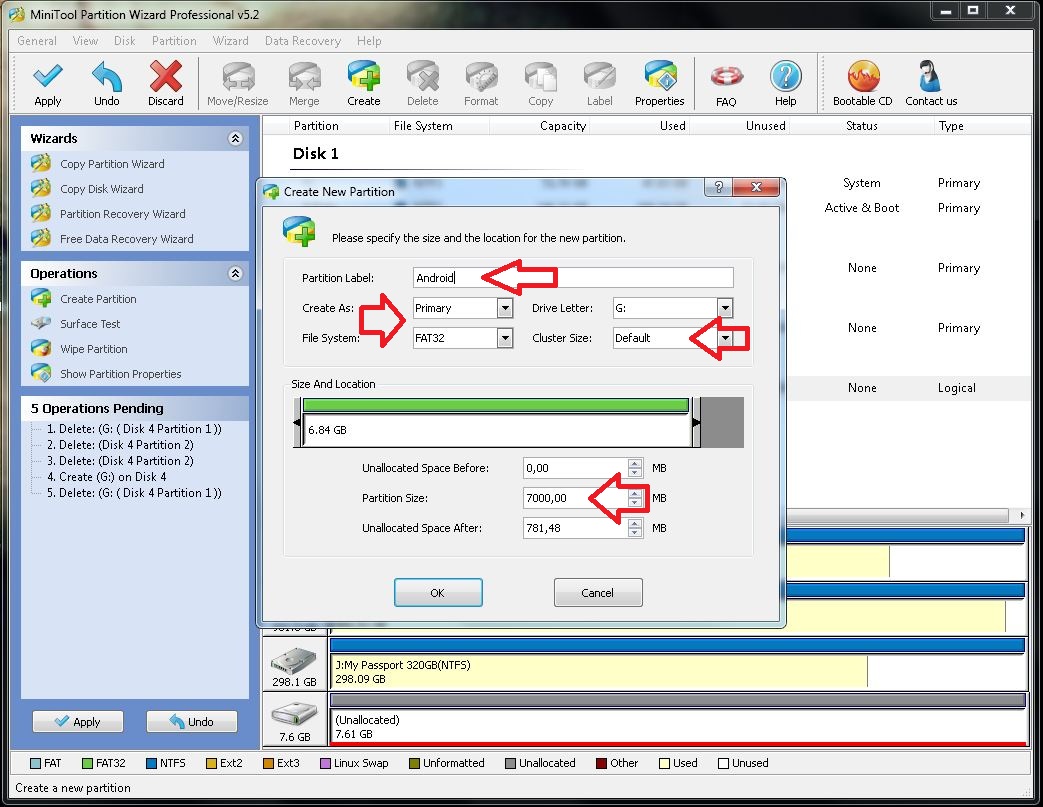Click the Apply button below pending operations
The image size is (1043, 807).
click(x=78, y=721)
